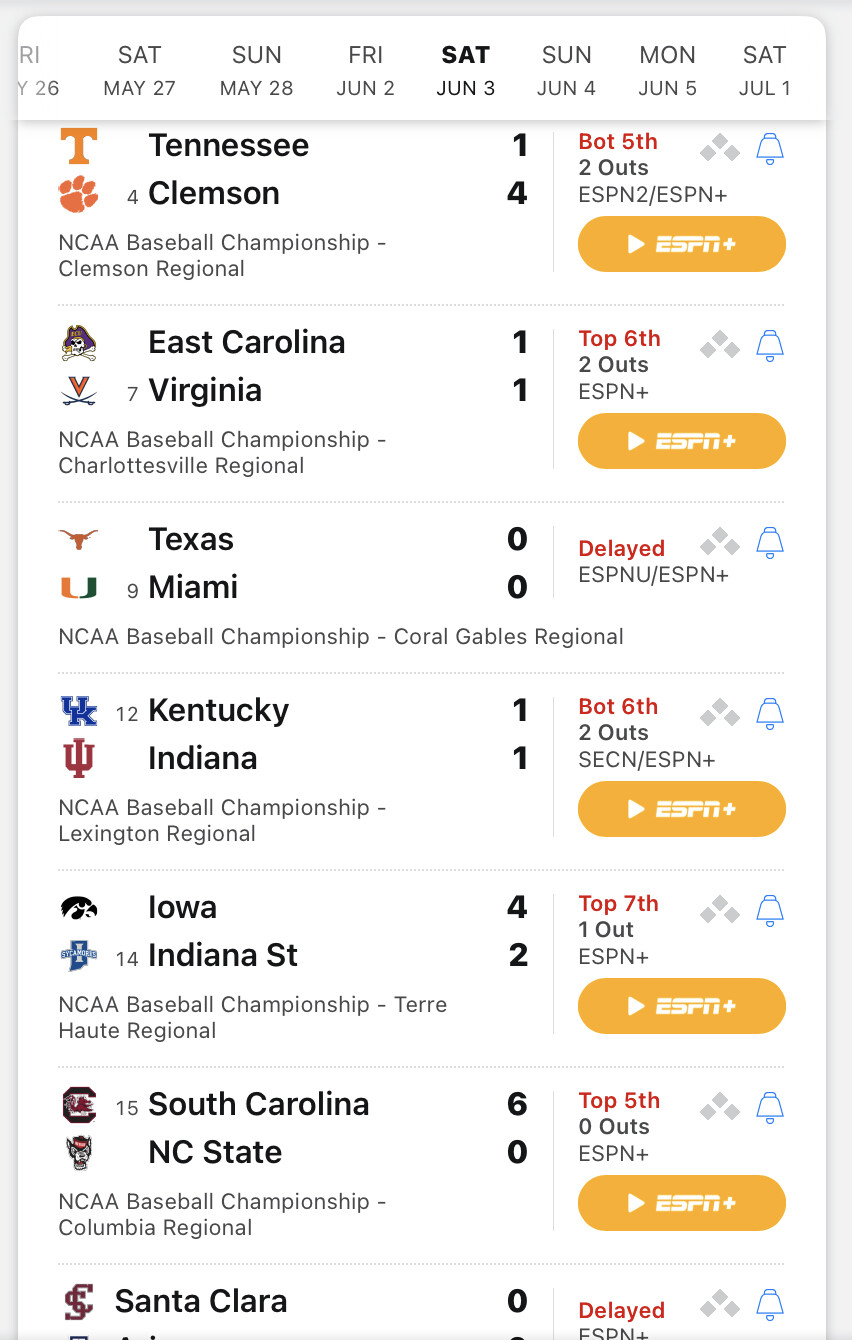Go to SAT MAY 27 date
852x1340 pixels.
pos(139,71)
